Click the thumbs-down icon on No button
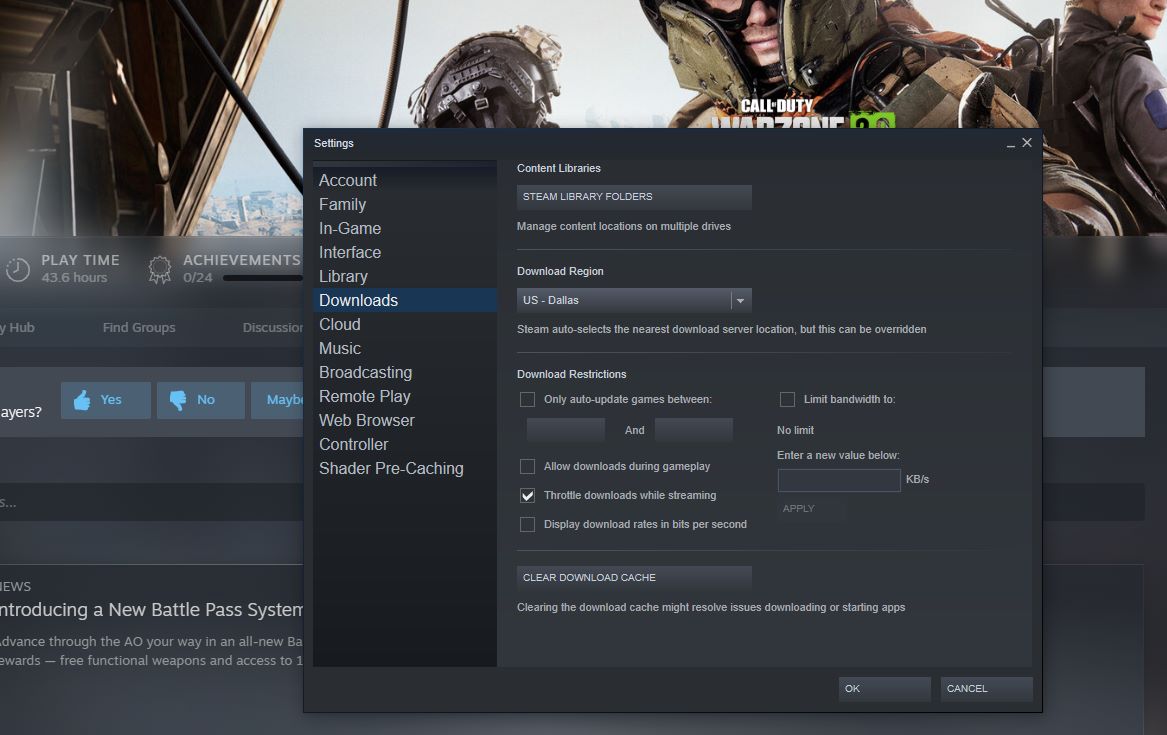The width and height of the screenshot is (1167, 735). (x=178, y=400)
